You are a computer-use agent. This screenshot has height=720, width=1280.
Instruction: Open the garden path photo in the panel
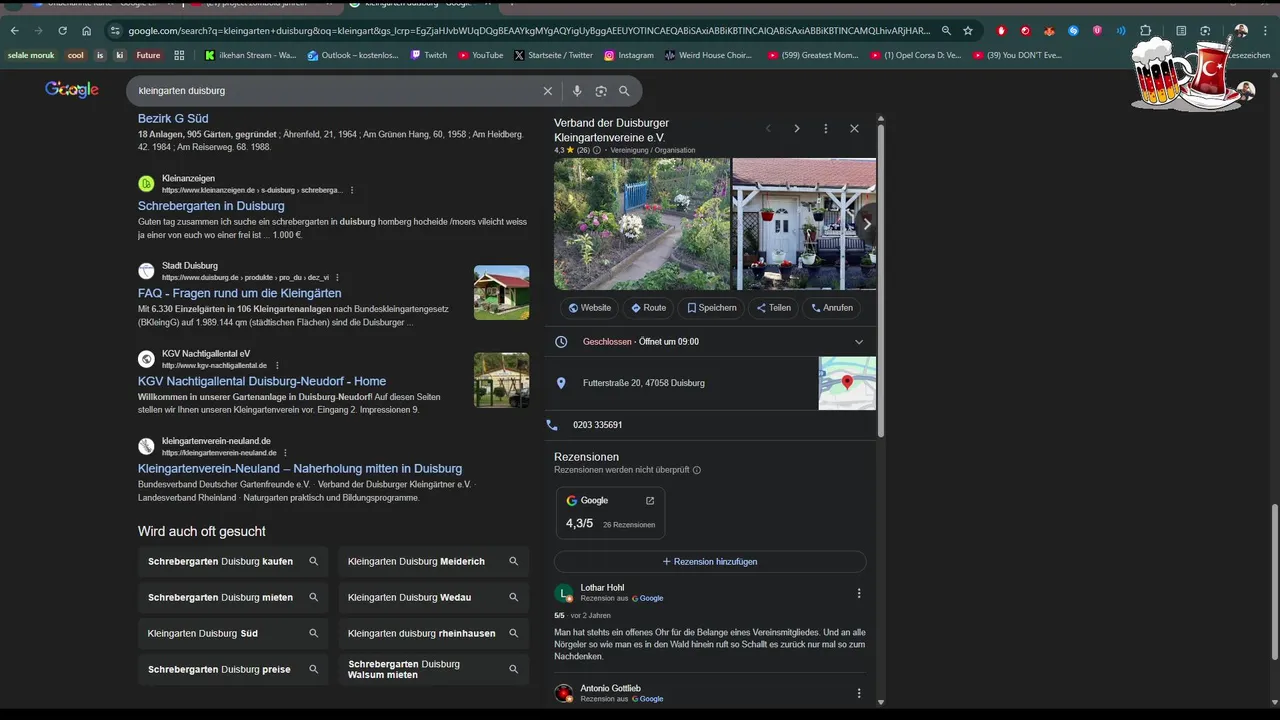(x=642, y=224)
